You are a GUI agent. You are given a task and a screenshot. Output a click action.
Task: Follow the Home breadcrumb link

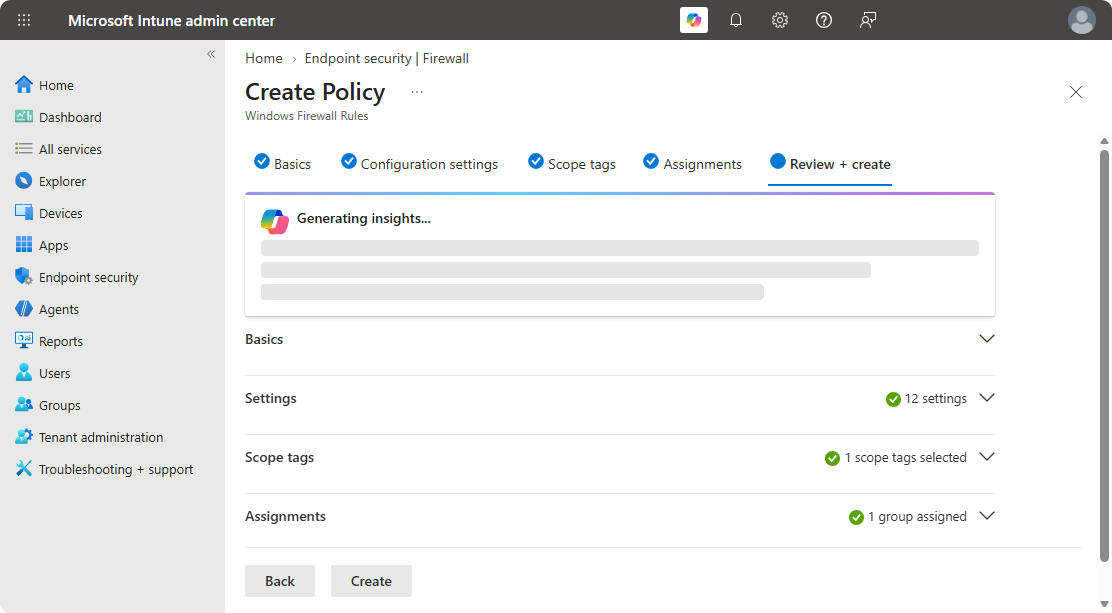[x=264, y=58]
